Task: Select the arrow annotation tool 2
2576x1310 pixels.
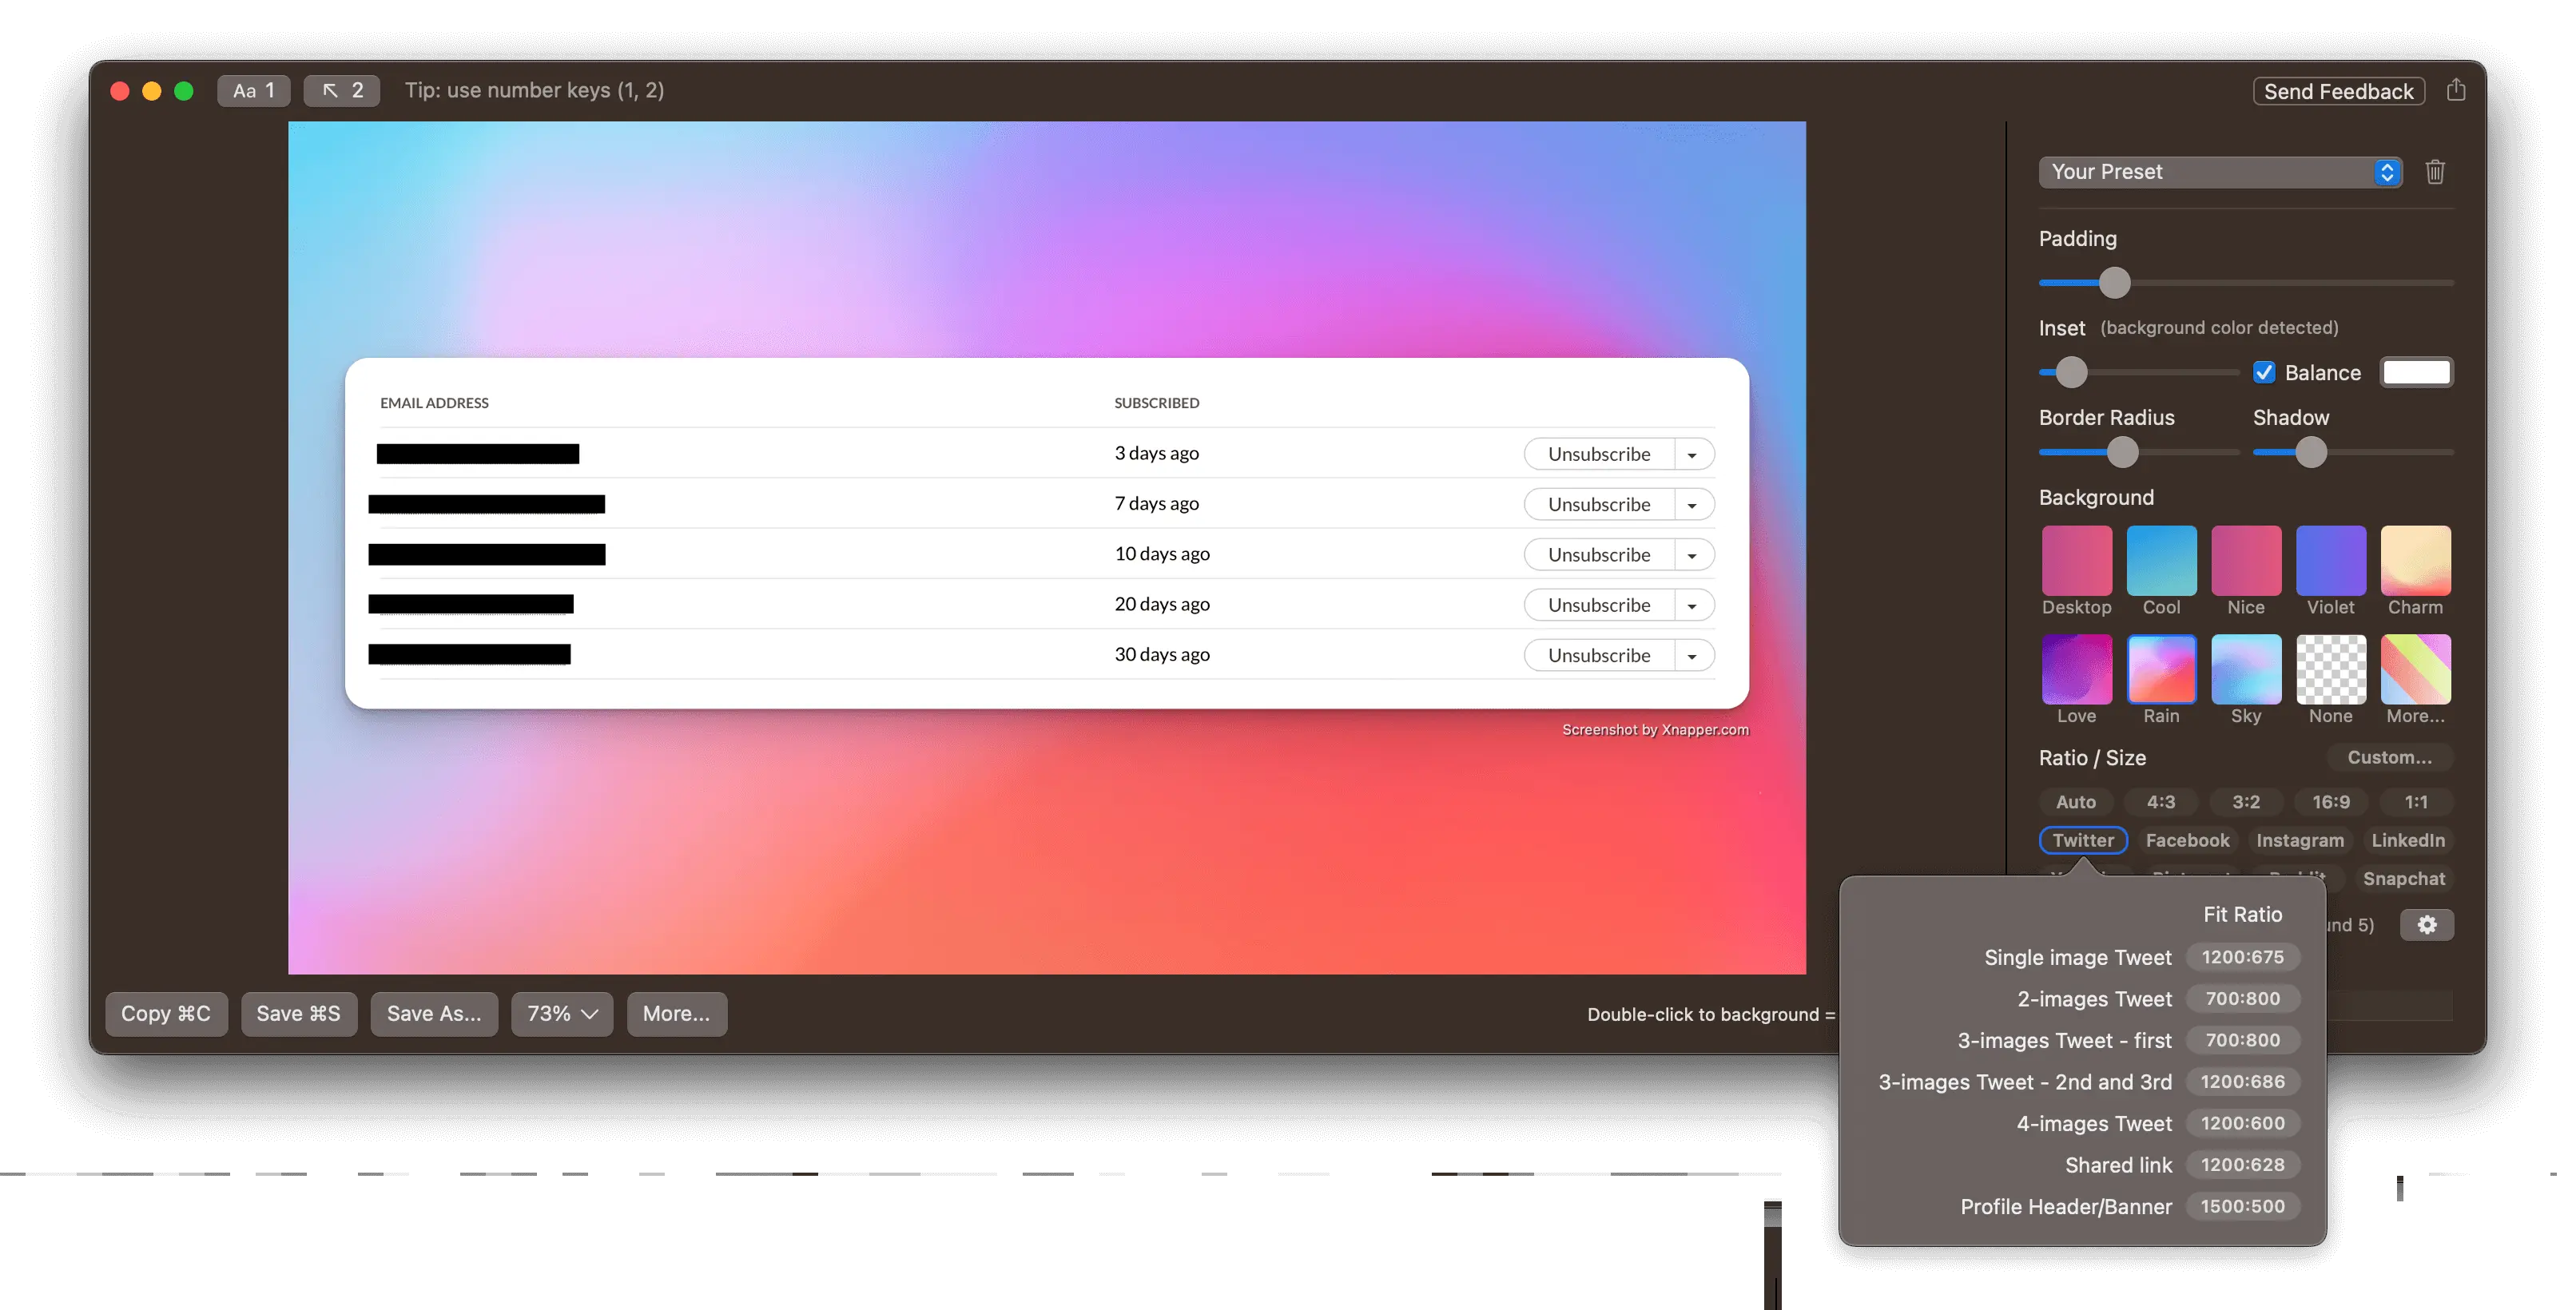Action: point(341,90)
